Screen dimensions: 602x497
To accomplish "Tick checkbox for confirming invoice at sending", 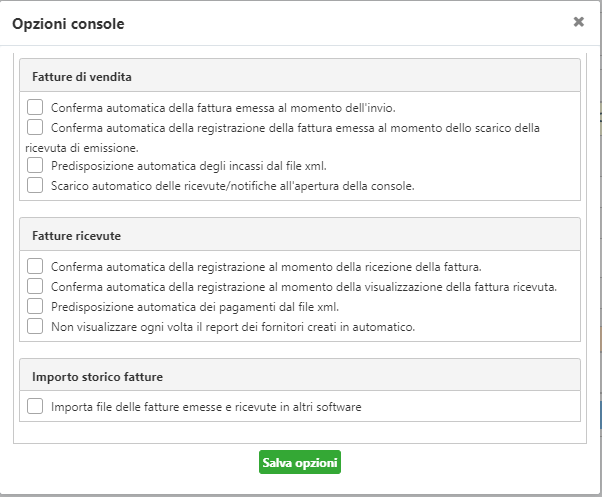I will (35, 107).
